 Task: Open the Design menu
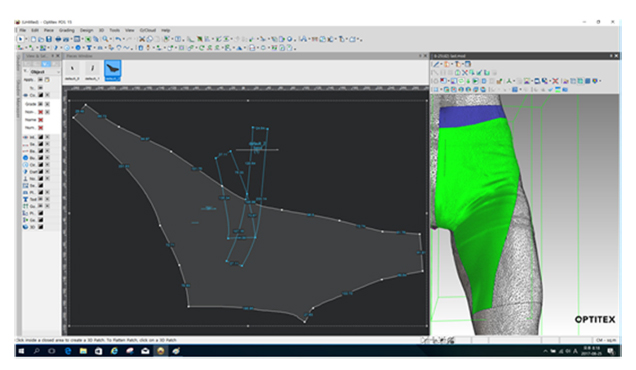coord(86,30)
